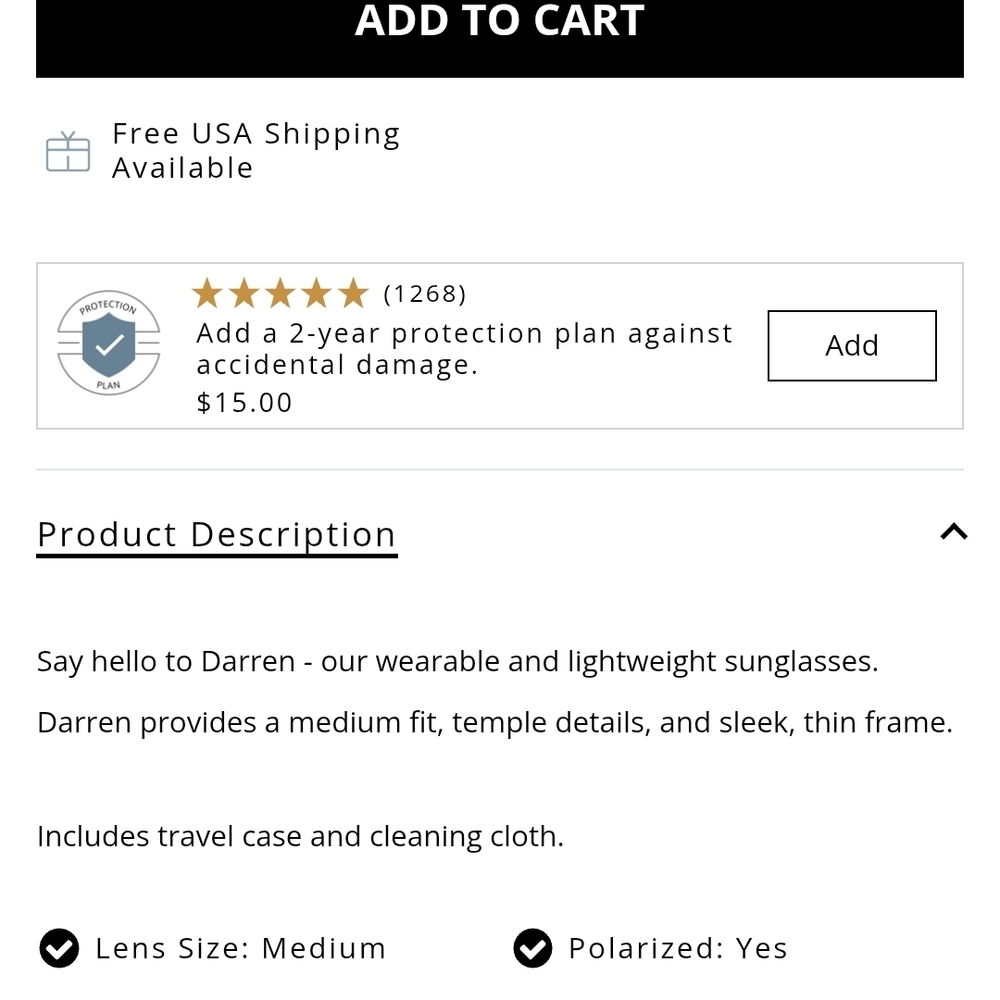Click the checkmark beside Polarized: Yes
The image size is (1000, 1000).
point(534,948)
